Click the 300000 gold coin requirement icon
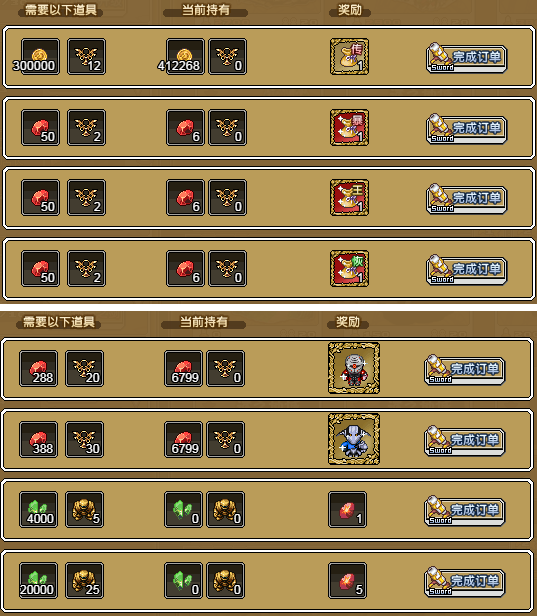The width and height of the screenshot is (537, 616). [40, 57]
